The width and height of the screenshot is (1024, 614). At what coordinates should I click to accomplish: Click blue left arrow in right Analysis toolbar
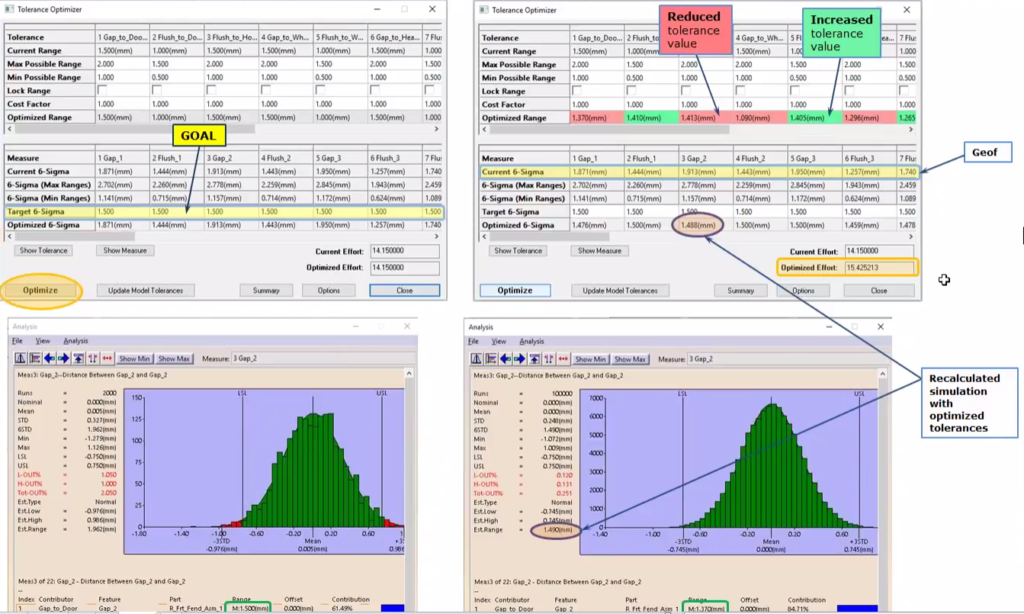(x=504, y=358)
